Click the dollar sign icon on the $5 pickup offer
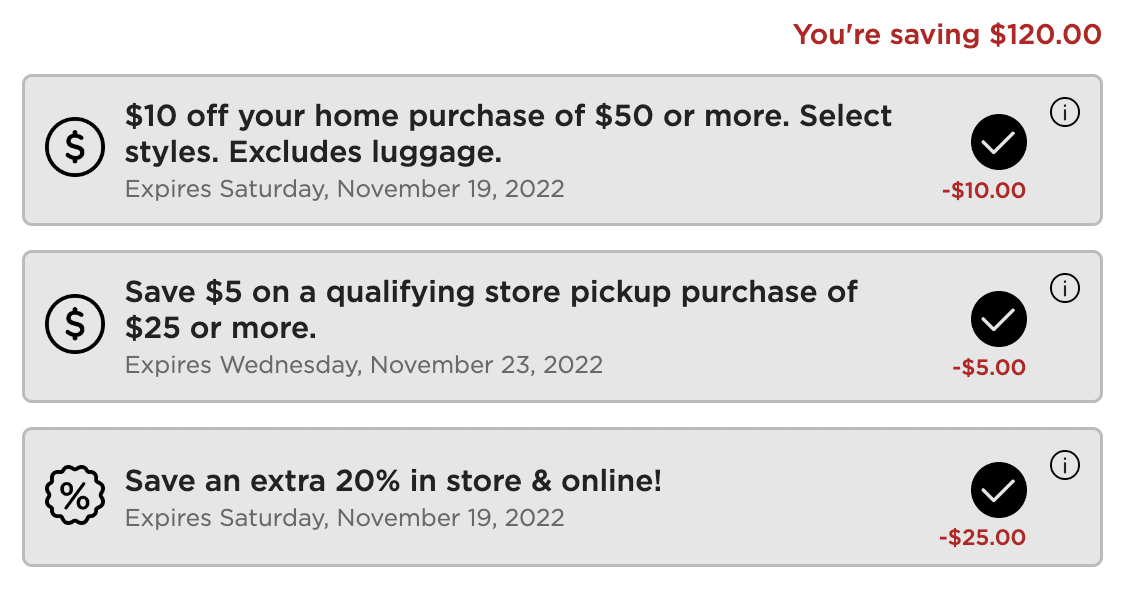Viewport: 1134px width, 590px height. point(75,323)
